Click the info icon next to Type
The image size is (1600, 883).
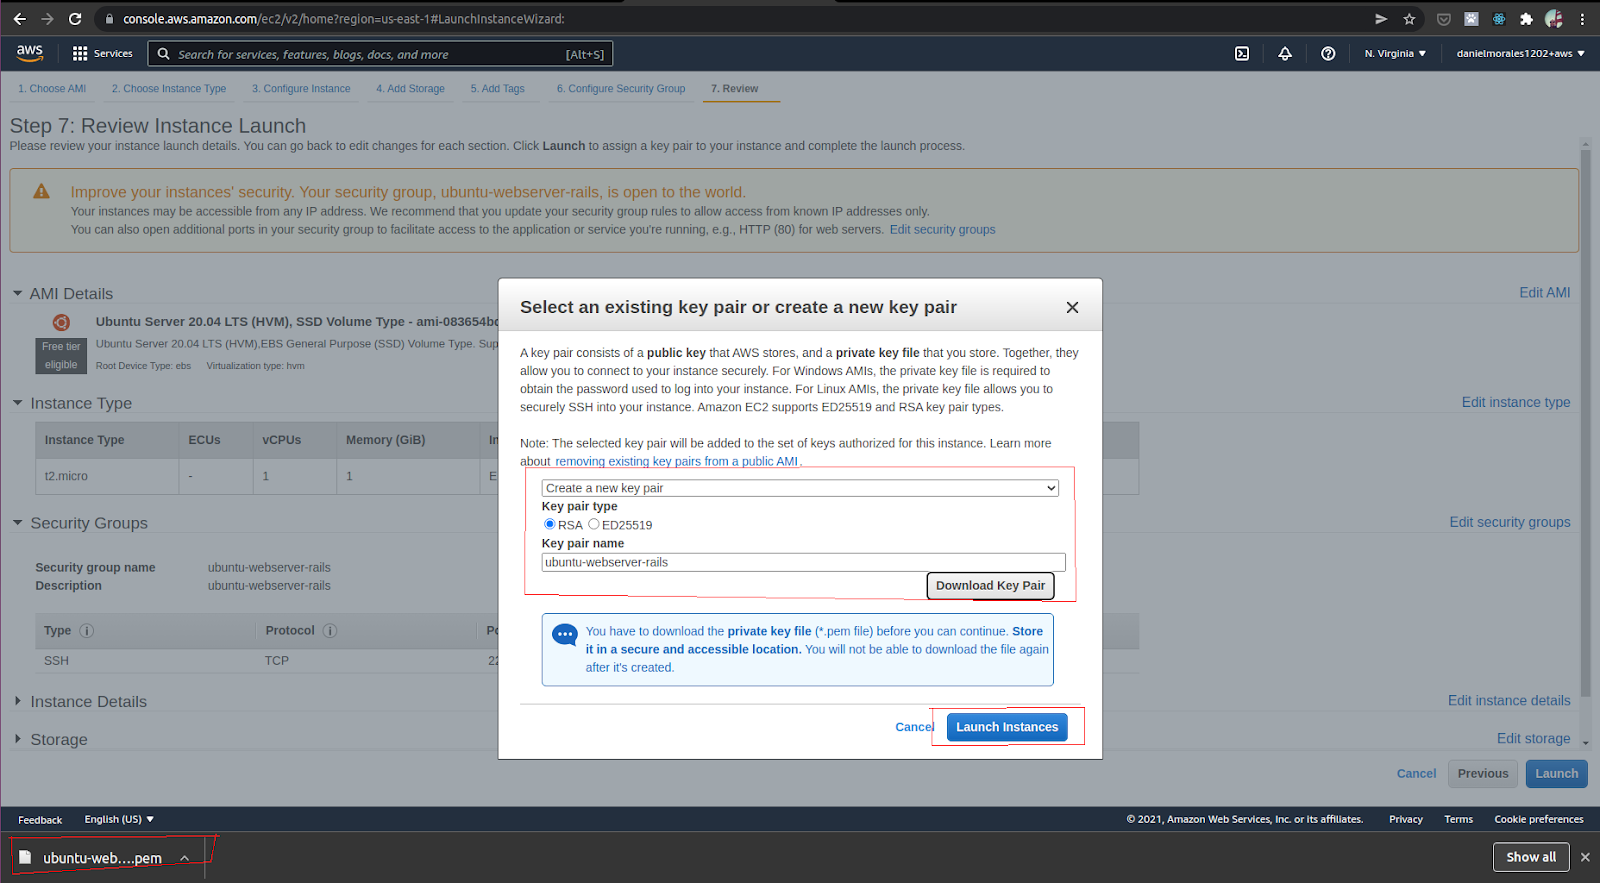[x=87, y=631]
